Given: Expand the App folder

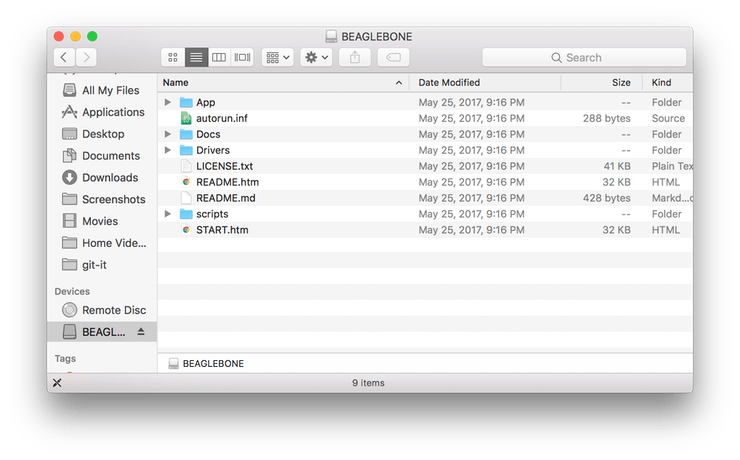Looking at the screenshot, I should point(168,102).
